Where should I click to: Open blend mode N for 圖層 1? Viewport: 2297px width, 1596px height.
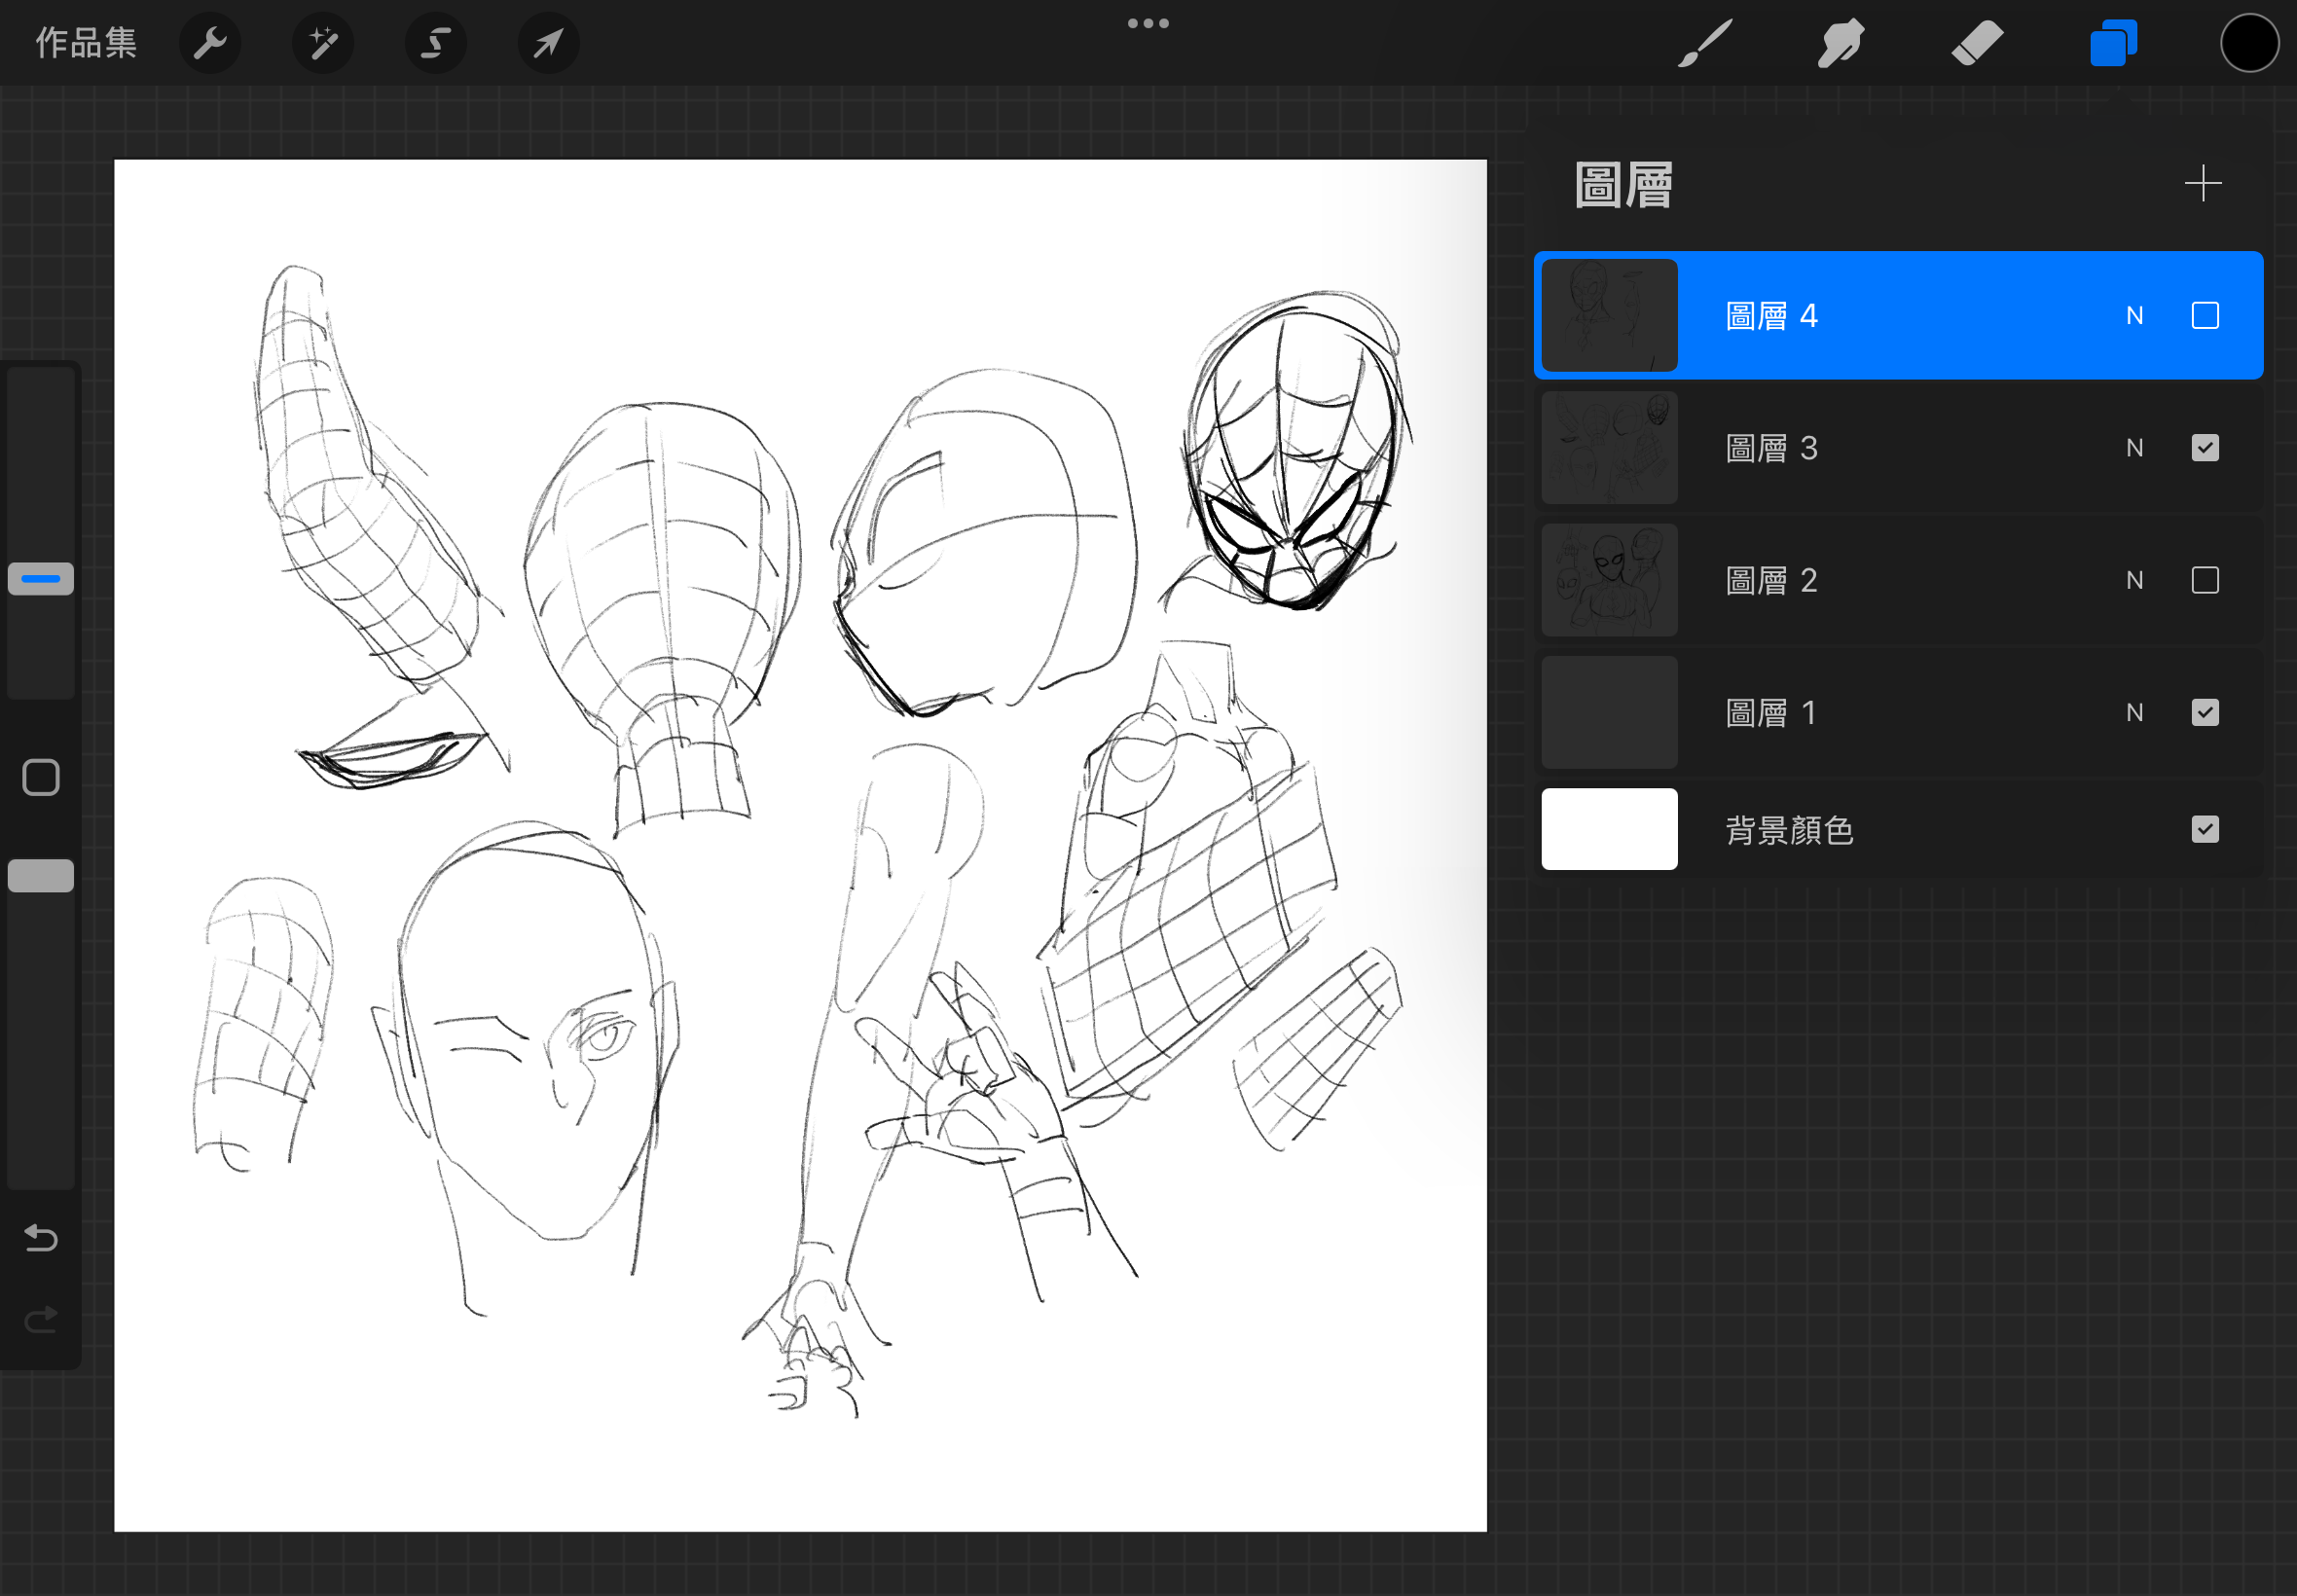(2134, 712)
